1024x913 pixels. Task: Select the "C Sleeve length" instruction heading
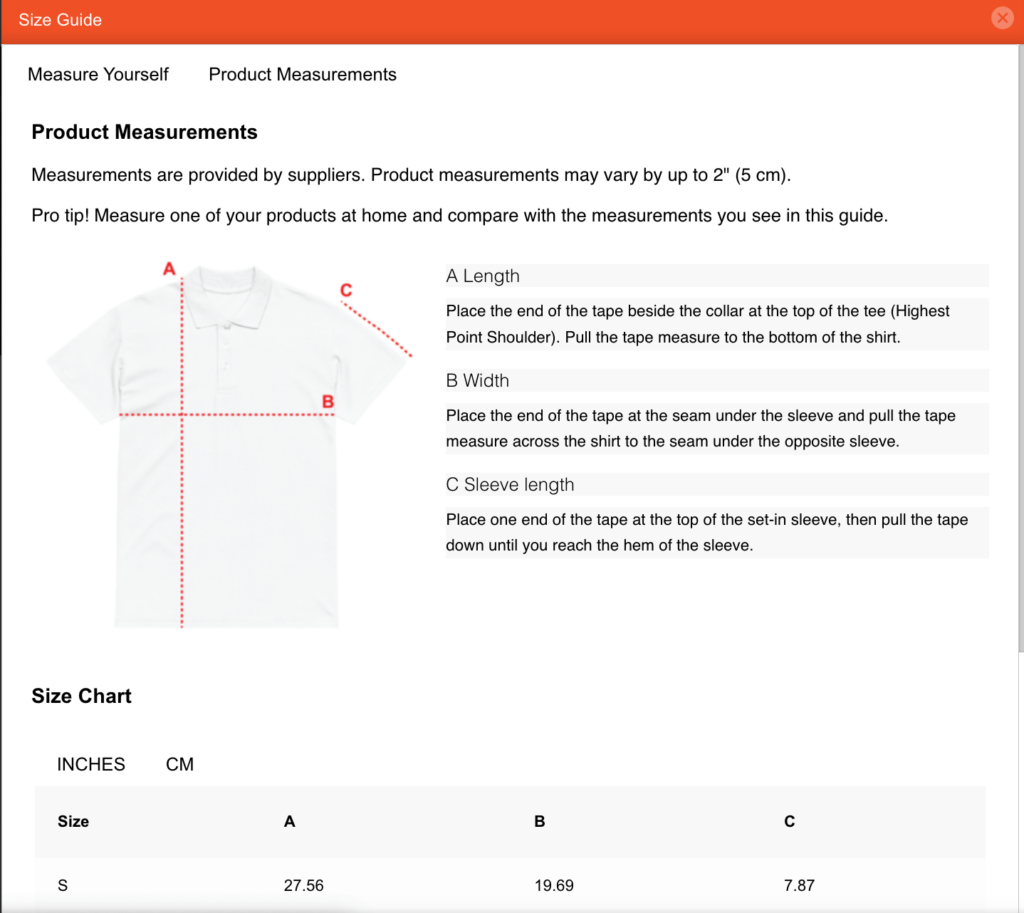tap(510, 485)
